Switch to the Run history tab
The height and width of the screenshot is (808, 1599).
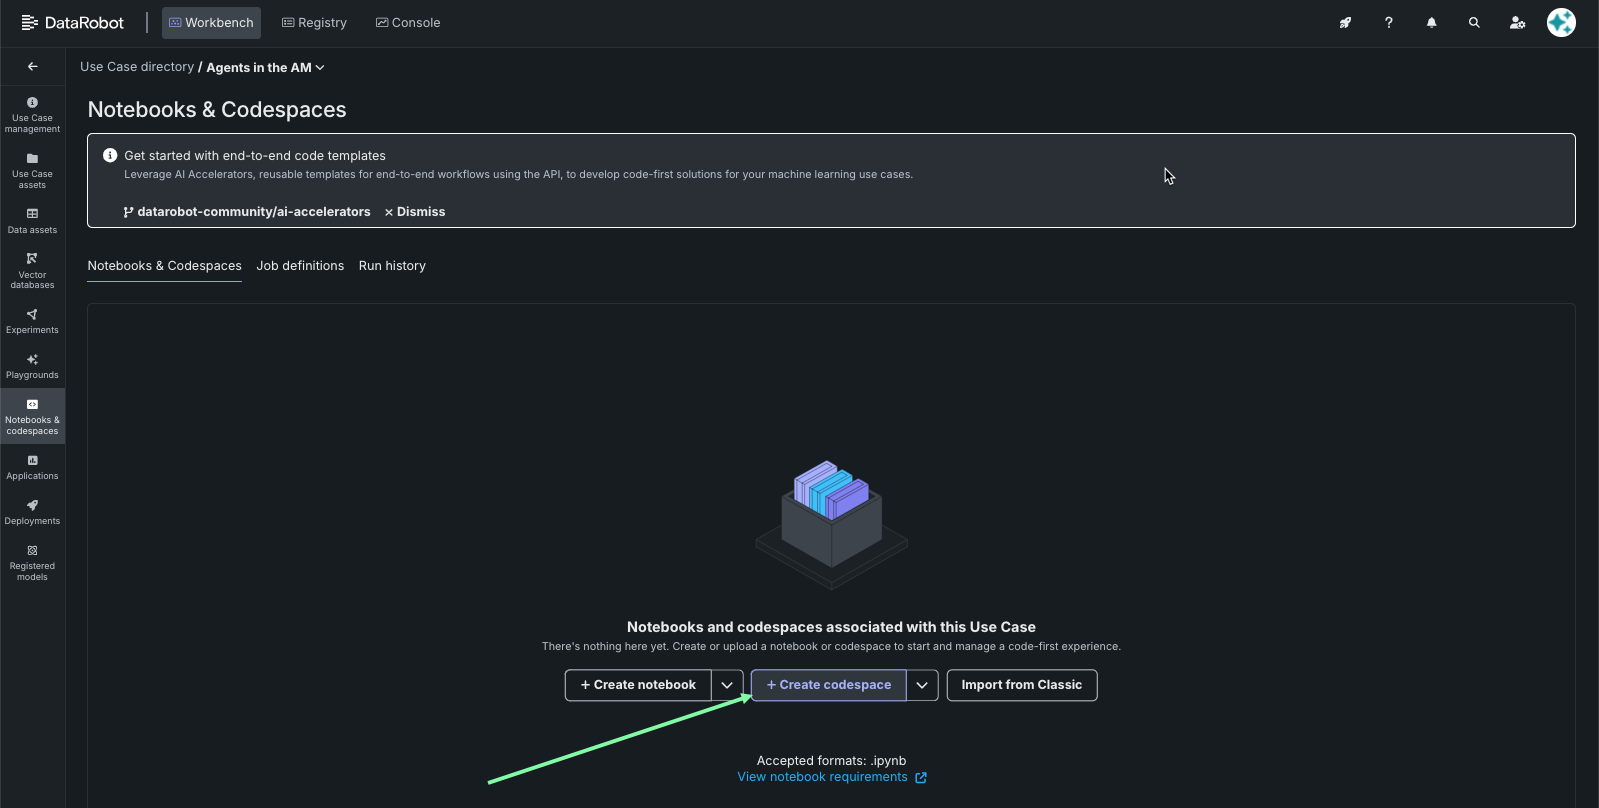click(392, 266)
